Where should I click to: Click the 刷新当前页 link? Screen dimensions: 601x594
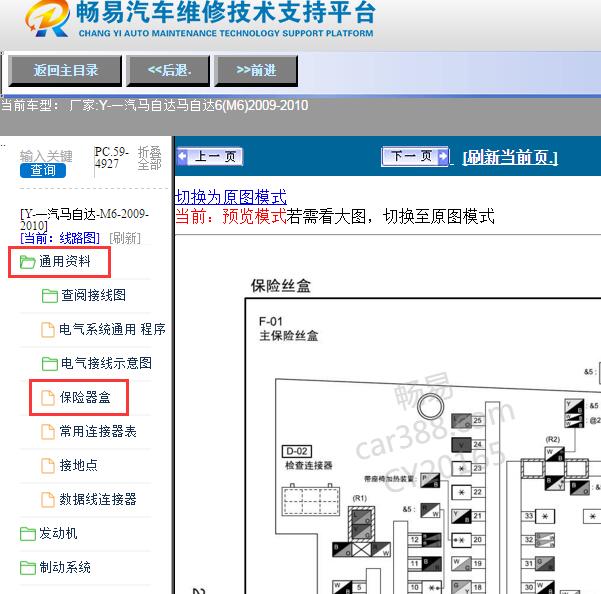[510, 157]
